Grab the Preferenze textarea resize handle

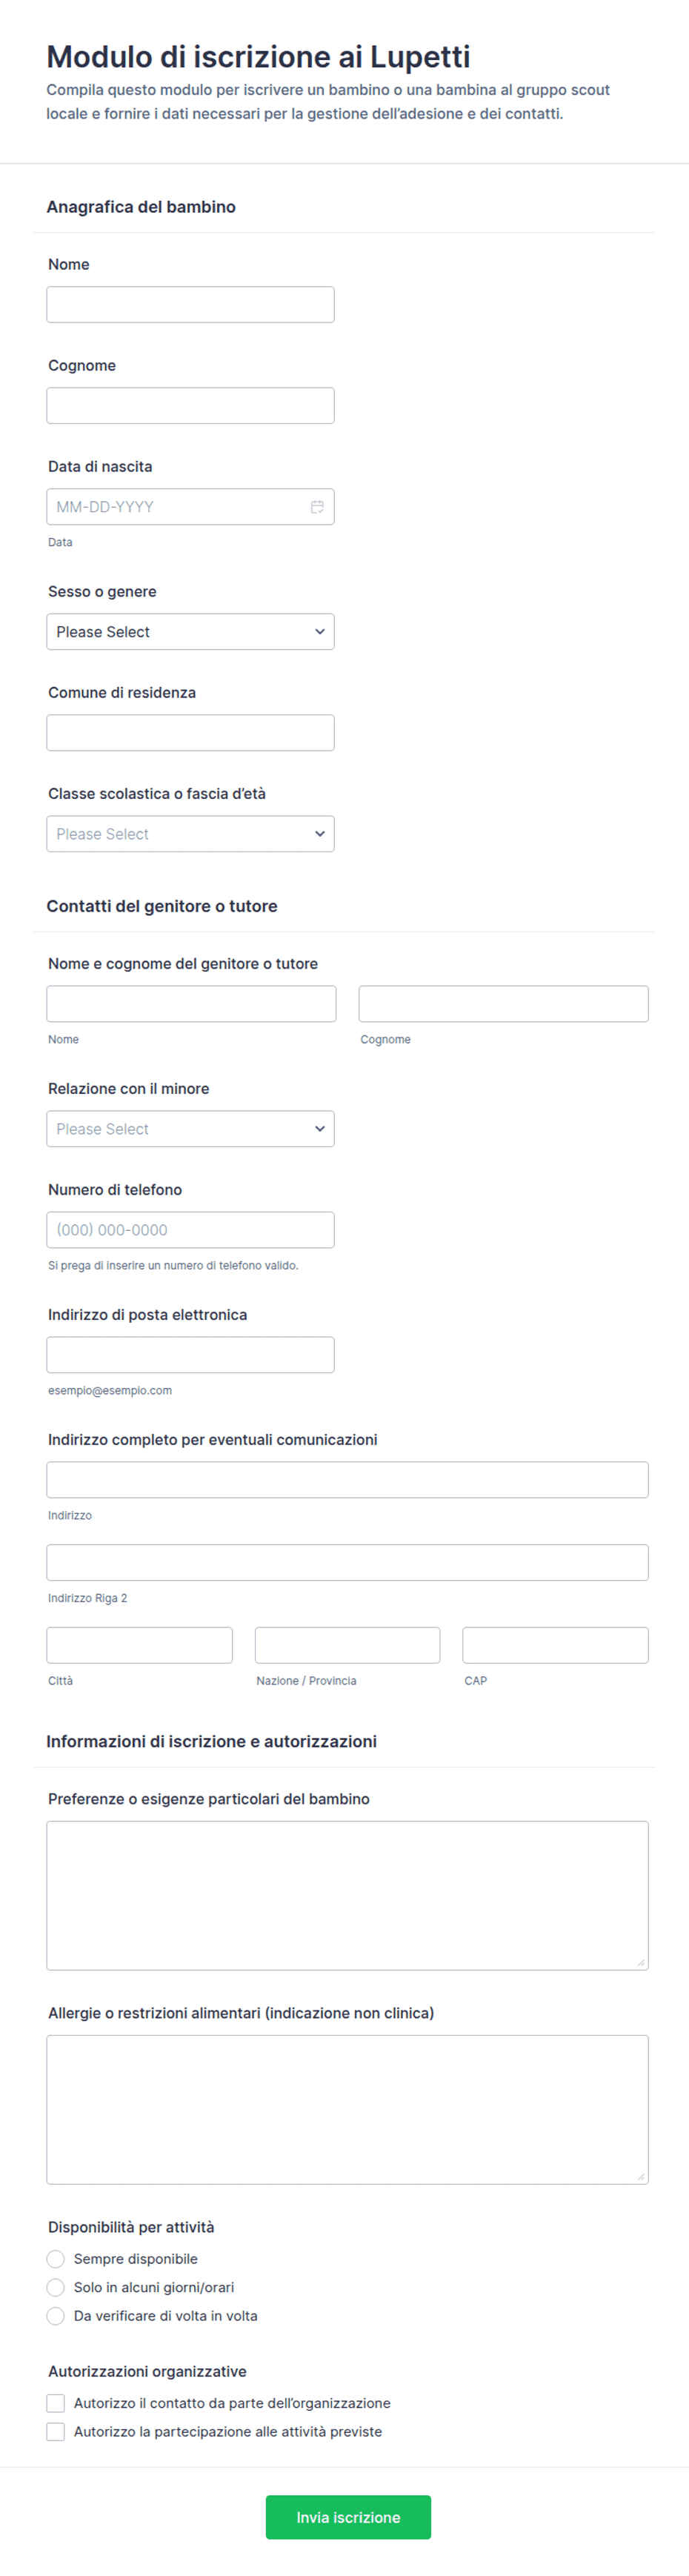coord(641,1962)
